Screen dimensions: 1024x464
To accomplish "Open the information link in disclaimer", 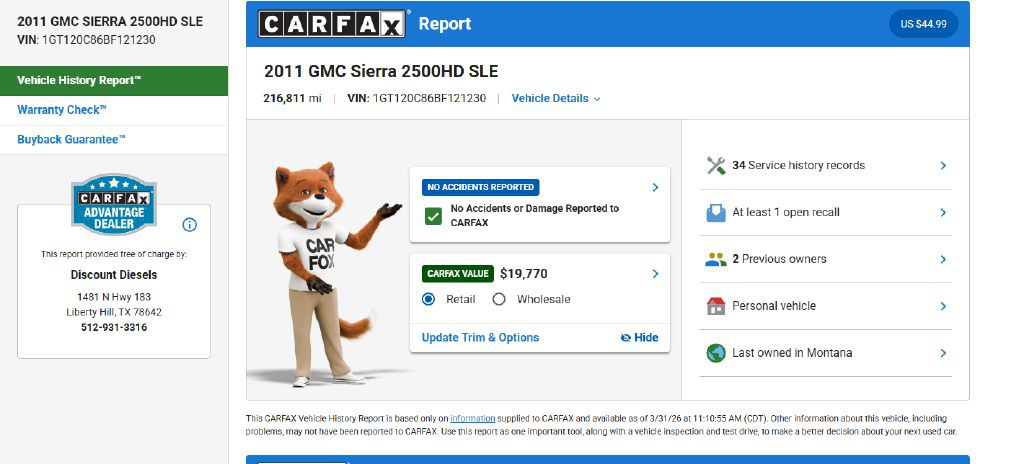I will [x=472, y=418].
